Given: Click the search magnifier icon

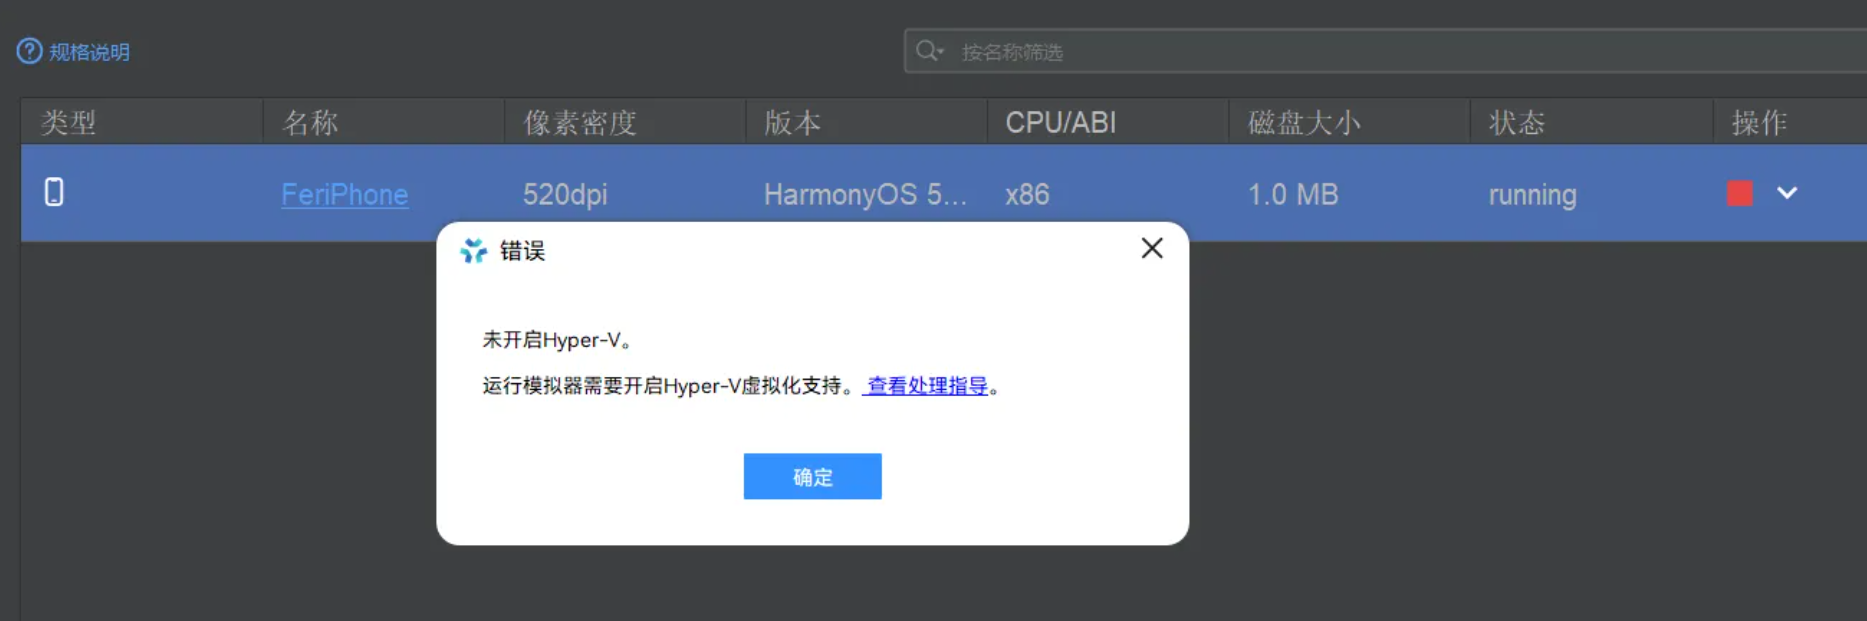Looking at the screenshot, I should [x=928, y=50].
